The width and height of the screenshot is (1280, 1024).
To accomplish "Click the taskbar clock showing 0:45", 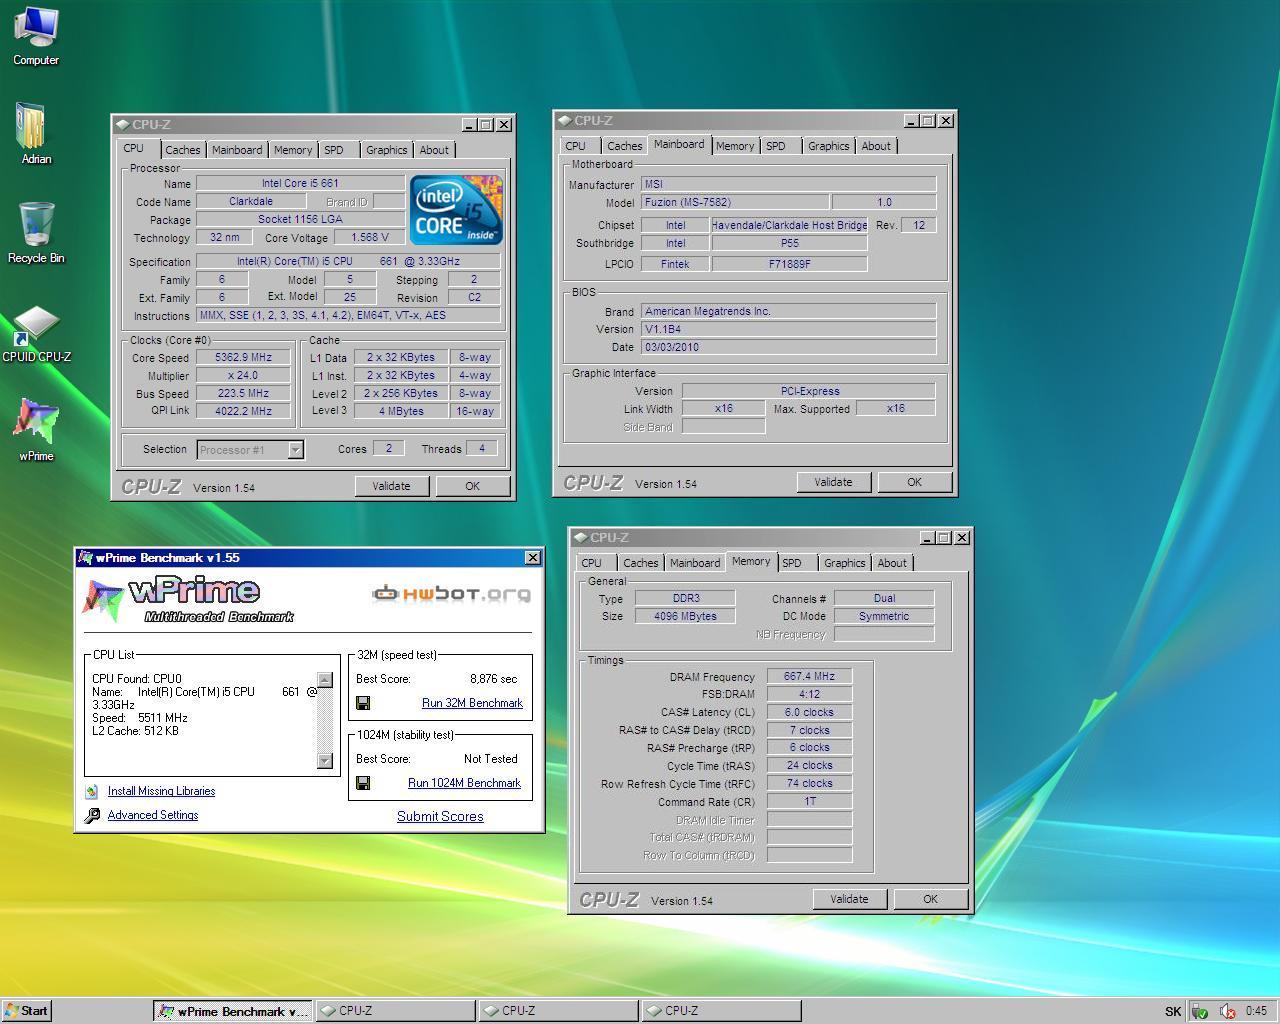I will tap(1256, 1011).
